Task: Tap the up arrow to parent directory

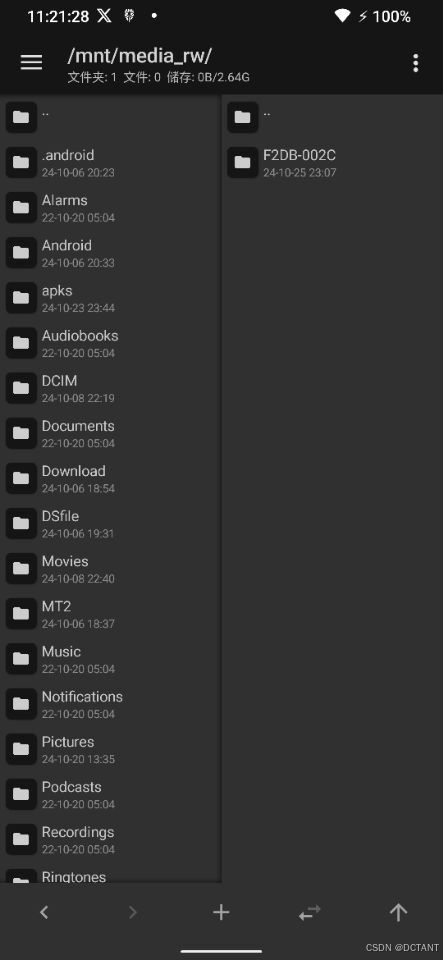Action: (398, 912)
